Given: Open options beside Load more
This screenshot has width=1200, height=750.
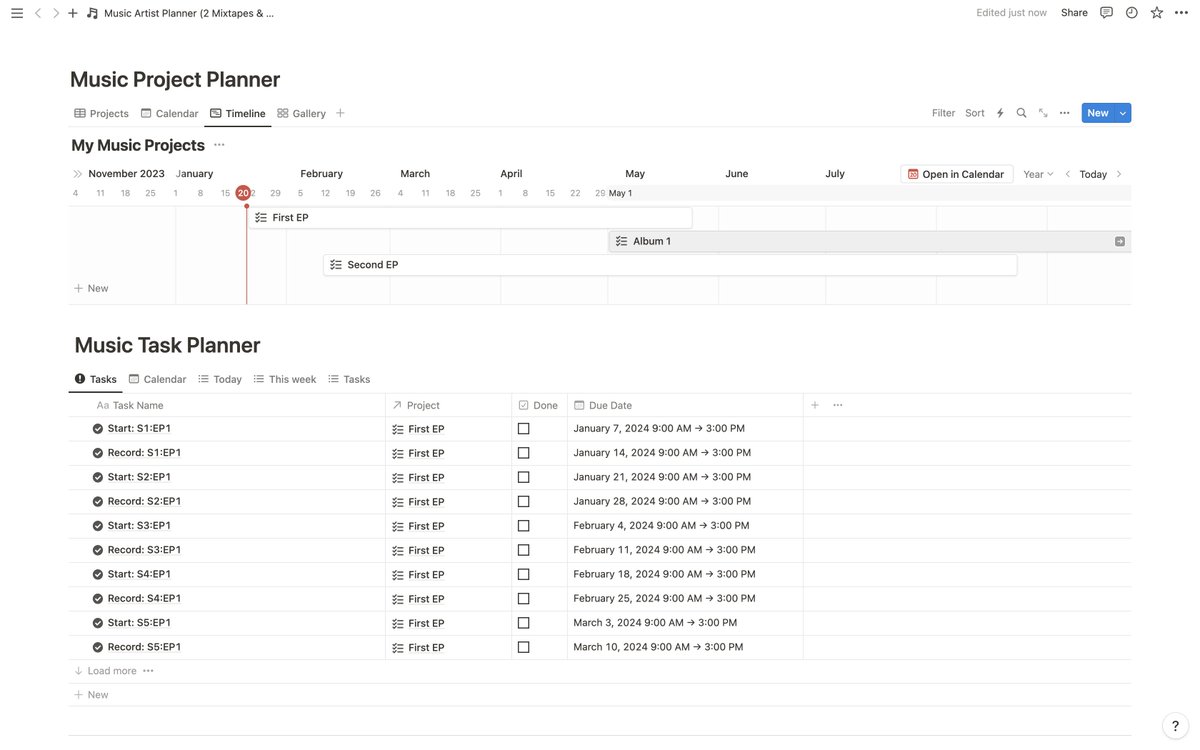Looking at the screenshot, I should tap(148, 671).
